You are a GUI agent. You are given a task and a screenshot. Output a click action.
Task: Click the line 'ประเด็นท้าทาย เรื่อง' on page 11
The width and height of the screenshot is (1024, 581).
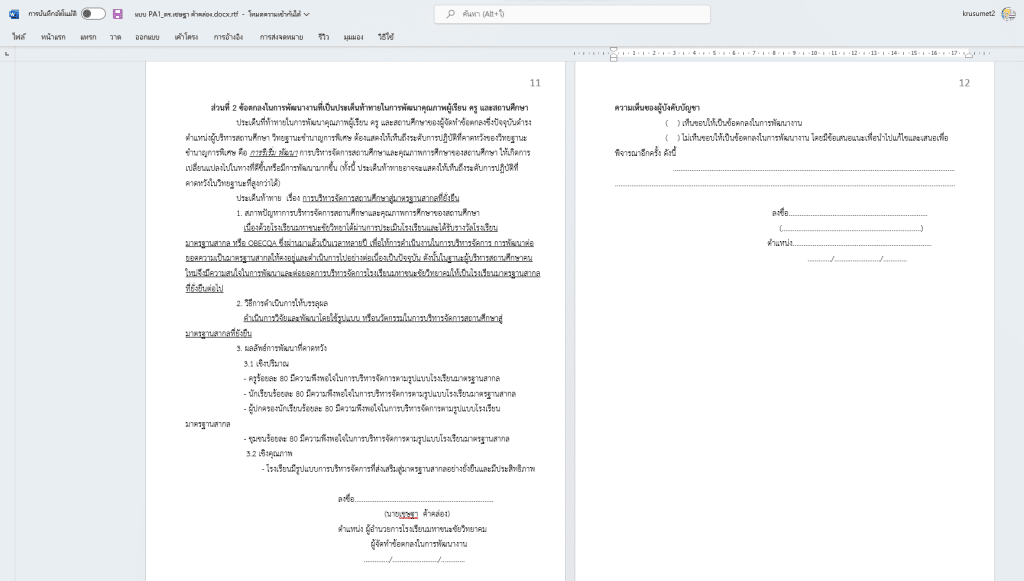tap(348, 198)
